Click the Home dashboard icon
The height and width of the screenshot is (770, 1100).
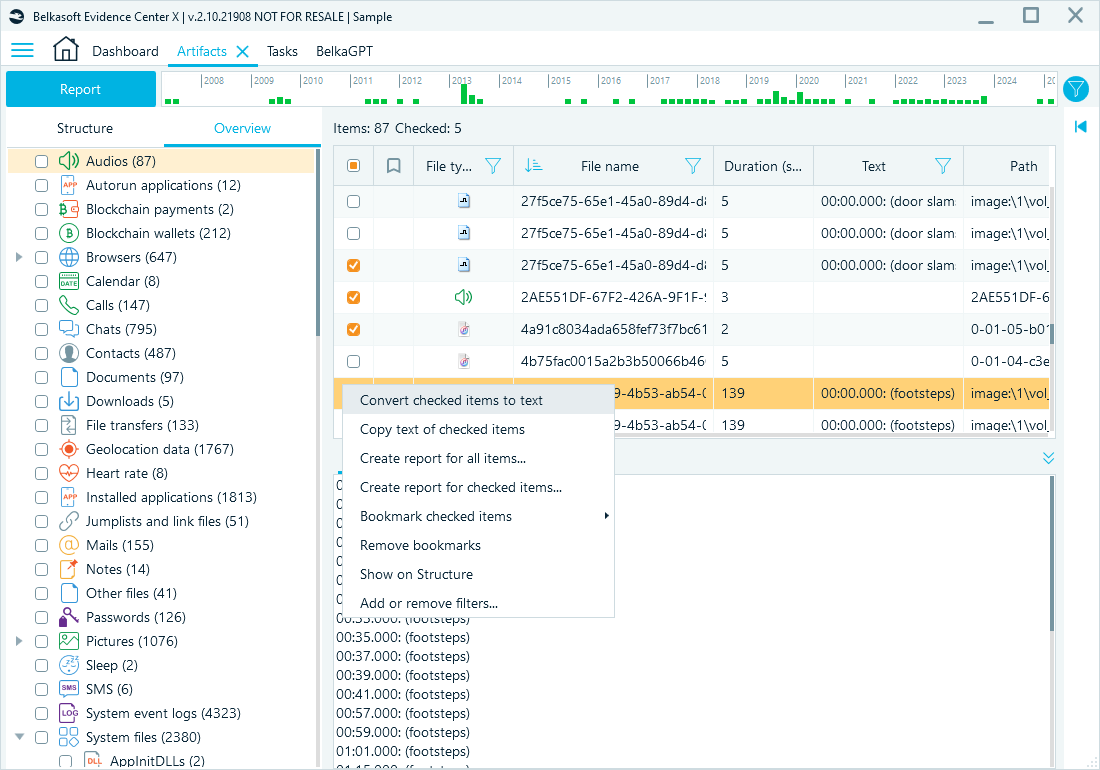pyautogui.click(x=65, y=50)
